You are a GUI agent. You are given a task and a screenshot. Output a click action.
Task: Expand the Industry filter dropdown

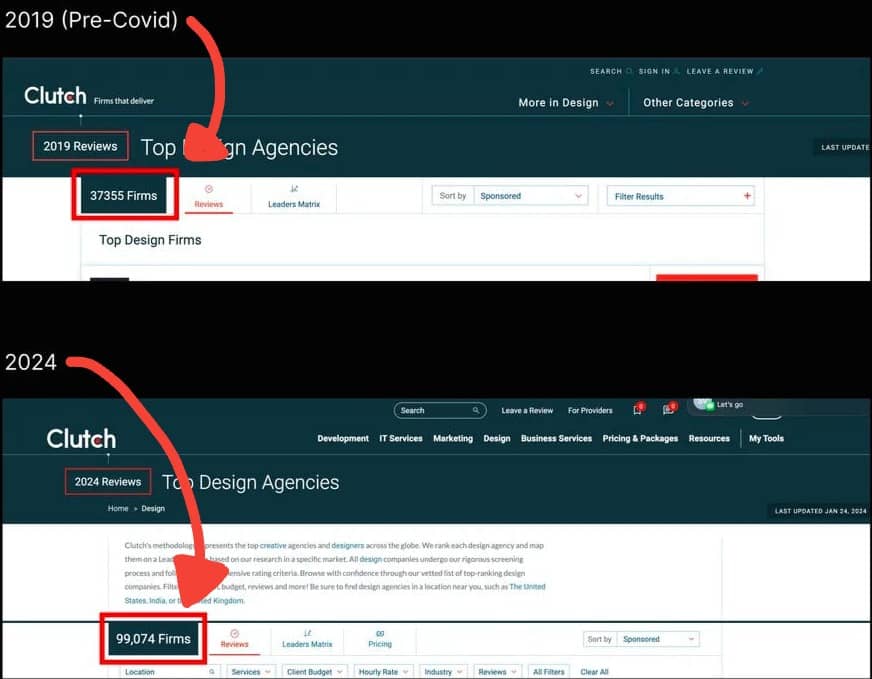pyautogui.click(x=443, y=672)
